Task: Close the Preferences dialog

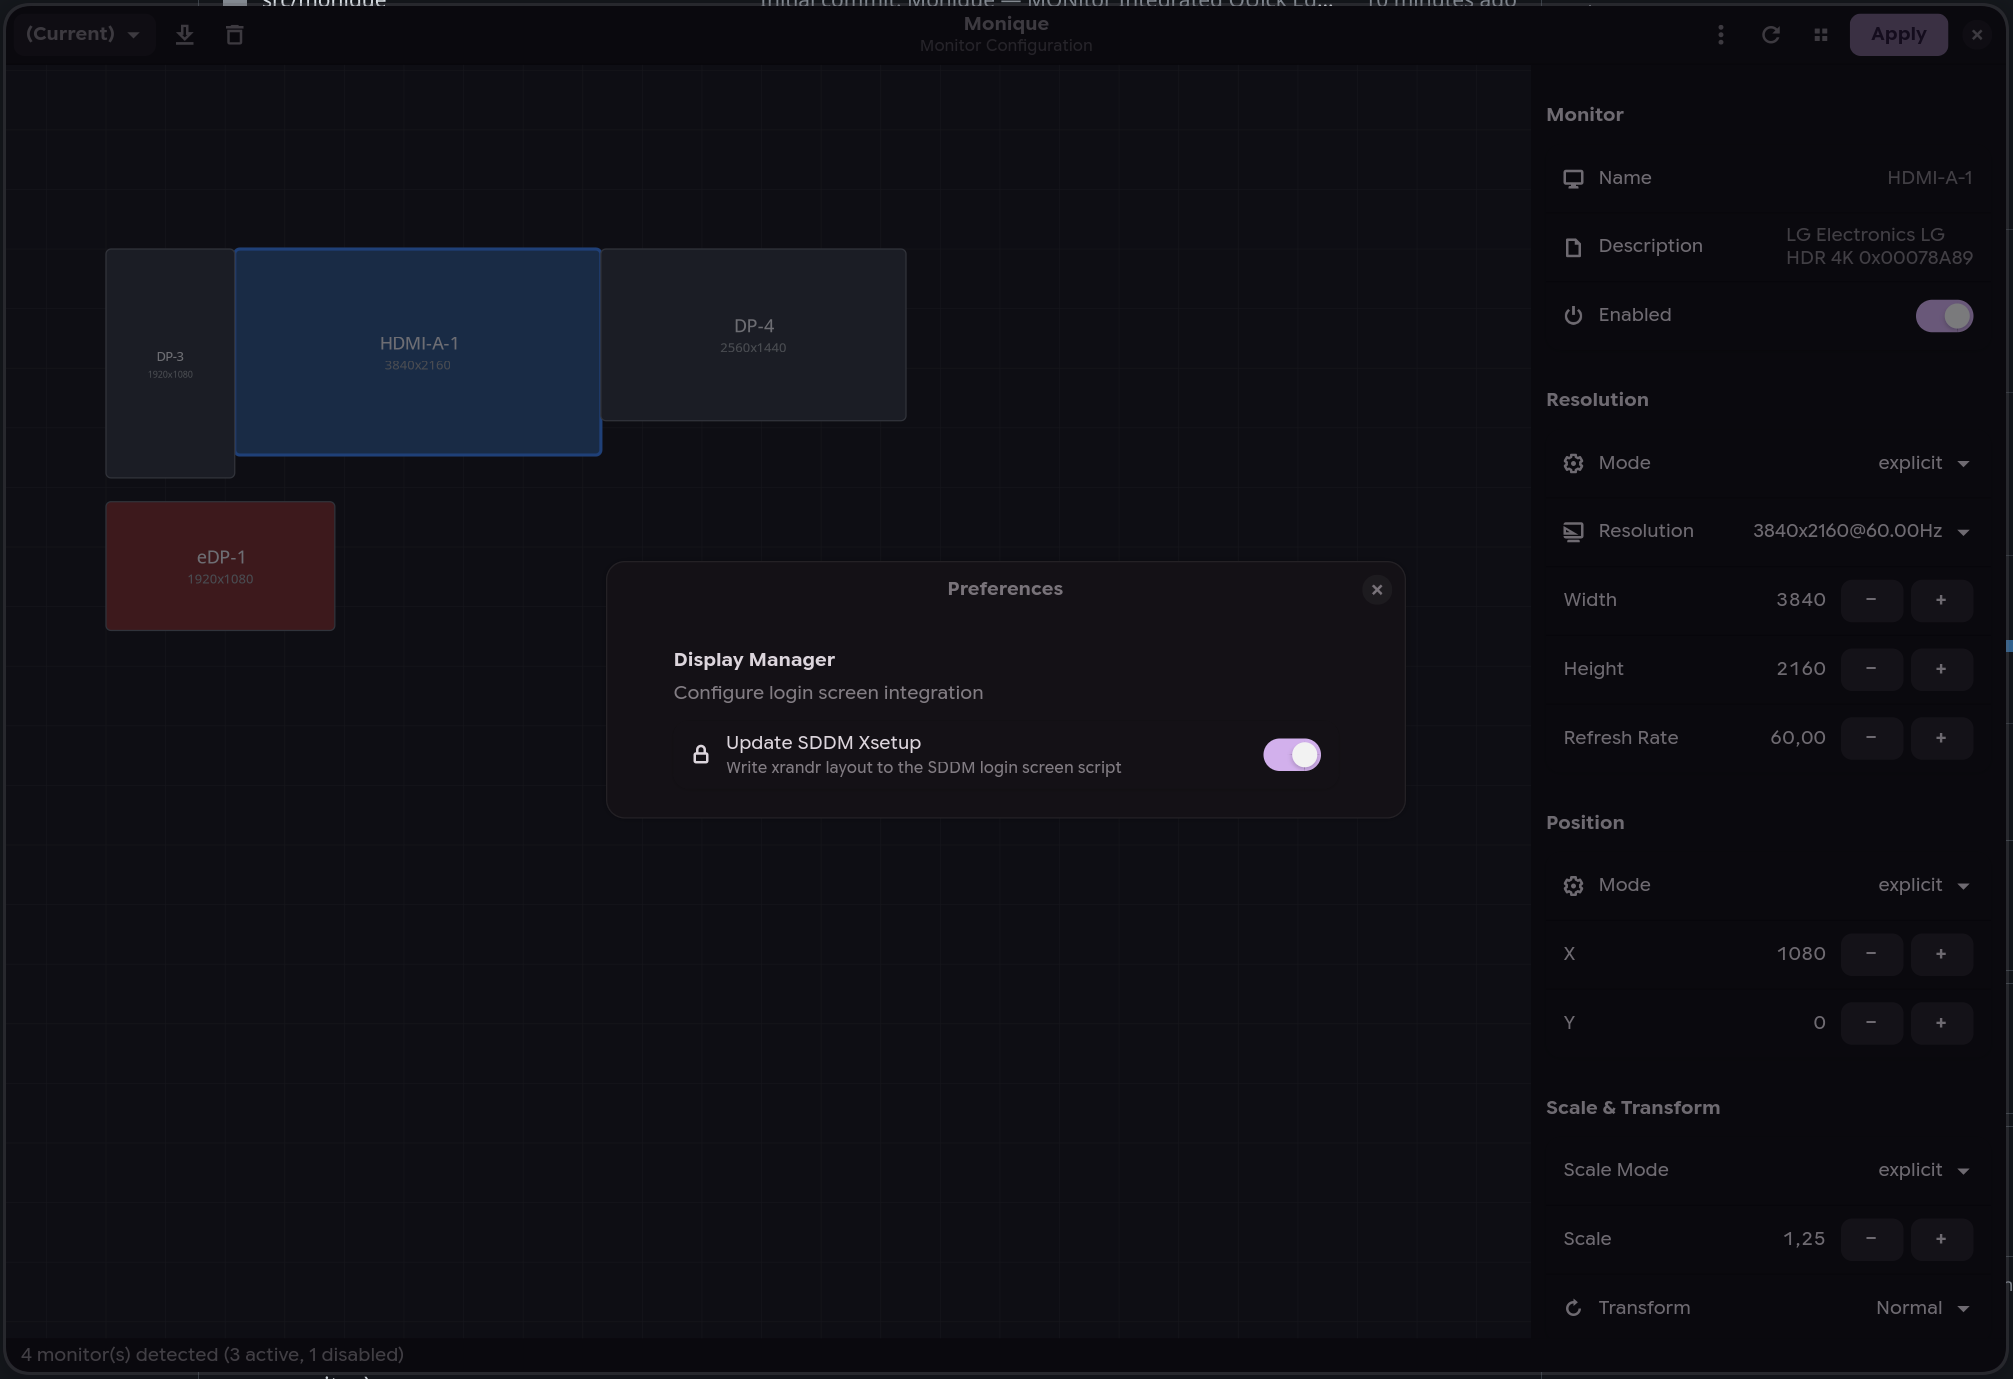Action: pyautogui.click(x=1377, y=589)
